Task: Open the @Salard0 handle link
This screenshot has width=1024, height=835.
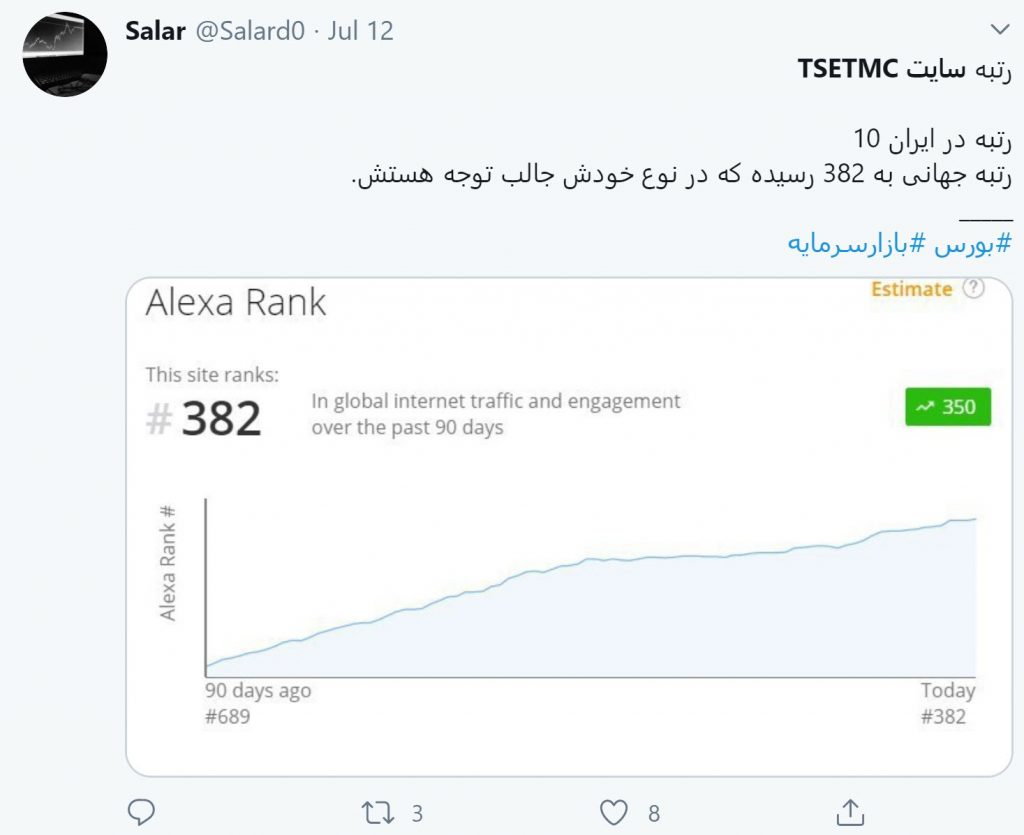Action: (250, 31)
